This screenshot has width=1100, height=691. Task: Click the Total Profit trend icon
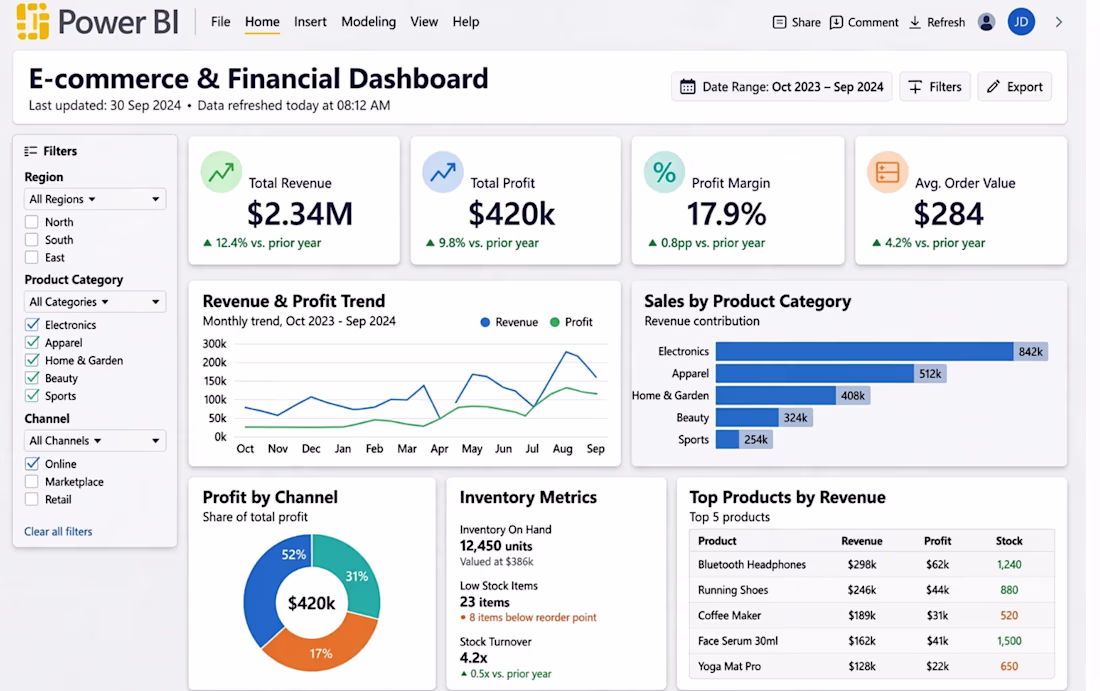point(443,172)
